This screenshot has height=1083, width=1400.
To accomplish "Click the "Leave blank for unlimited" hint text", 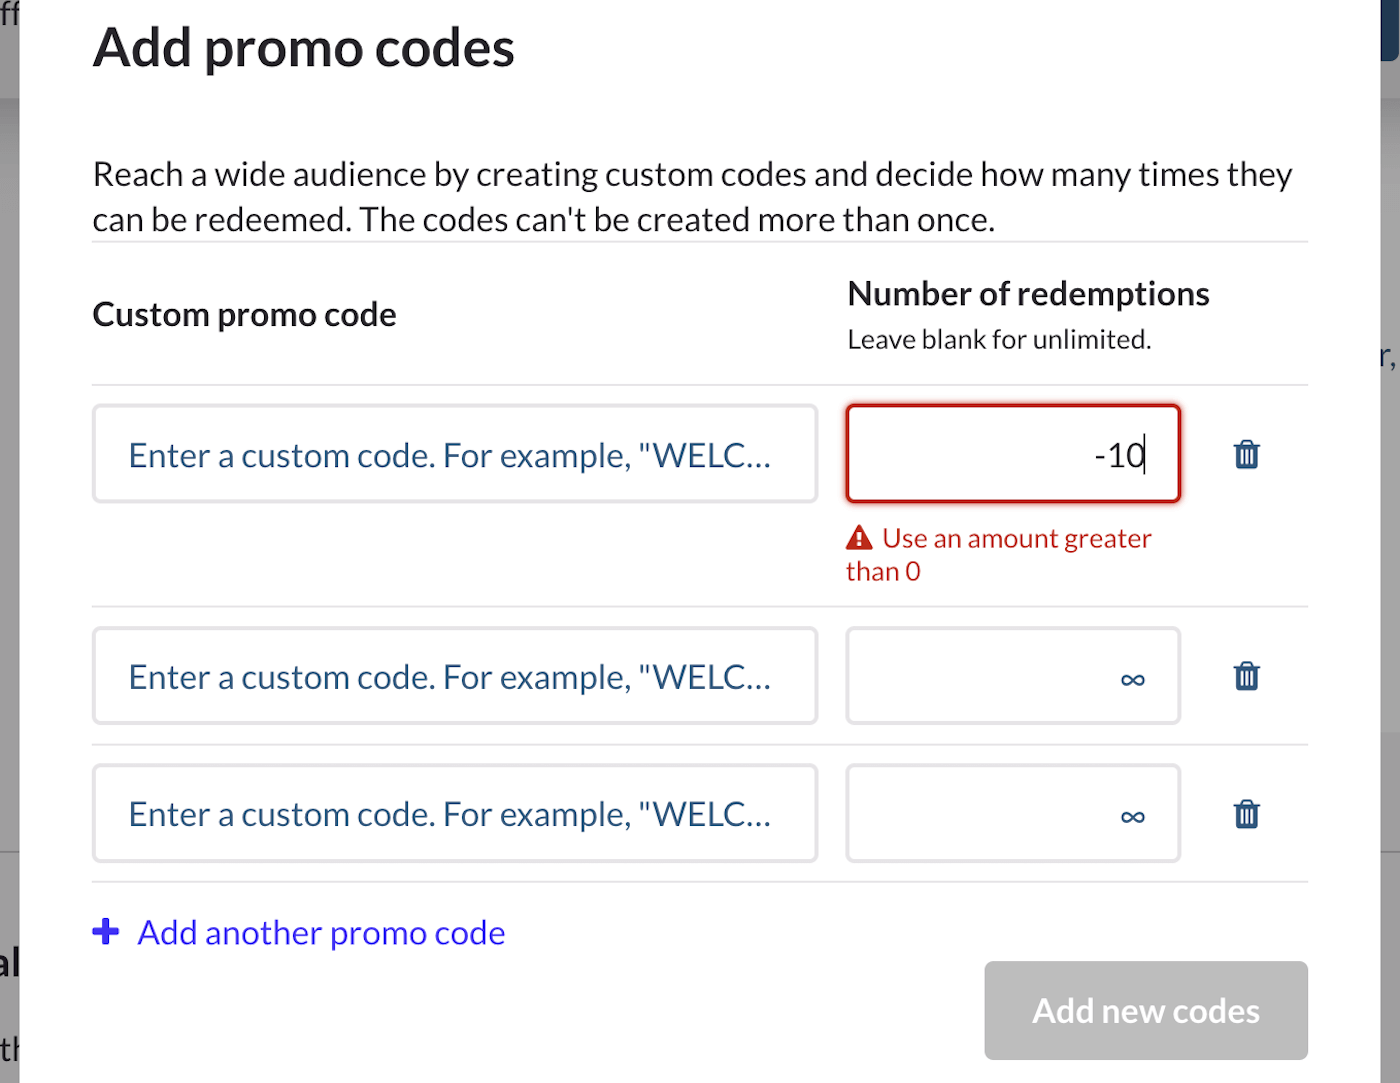I will point(999,340).
